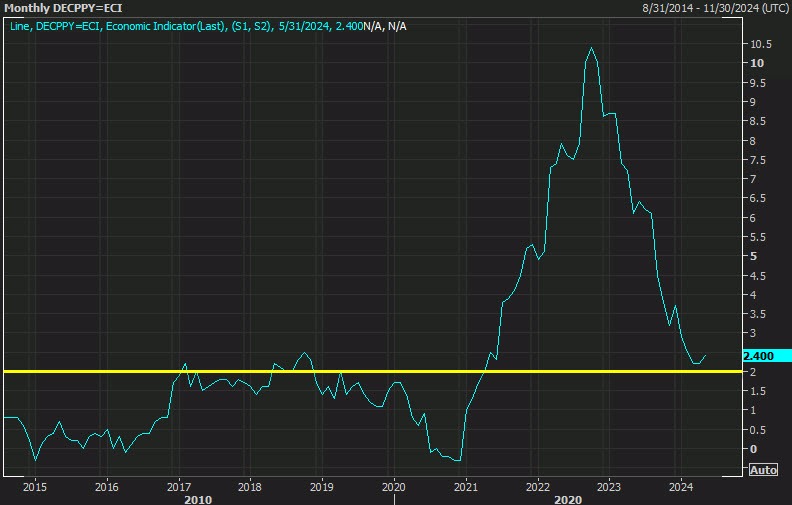This screenshot has height=505, width=792.
Task: Click the 2017 label on time axis
Action: coord(178,487)
